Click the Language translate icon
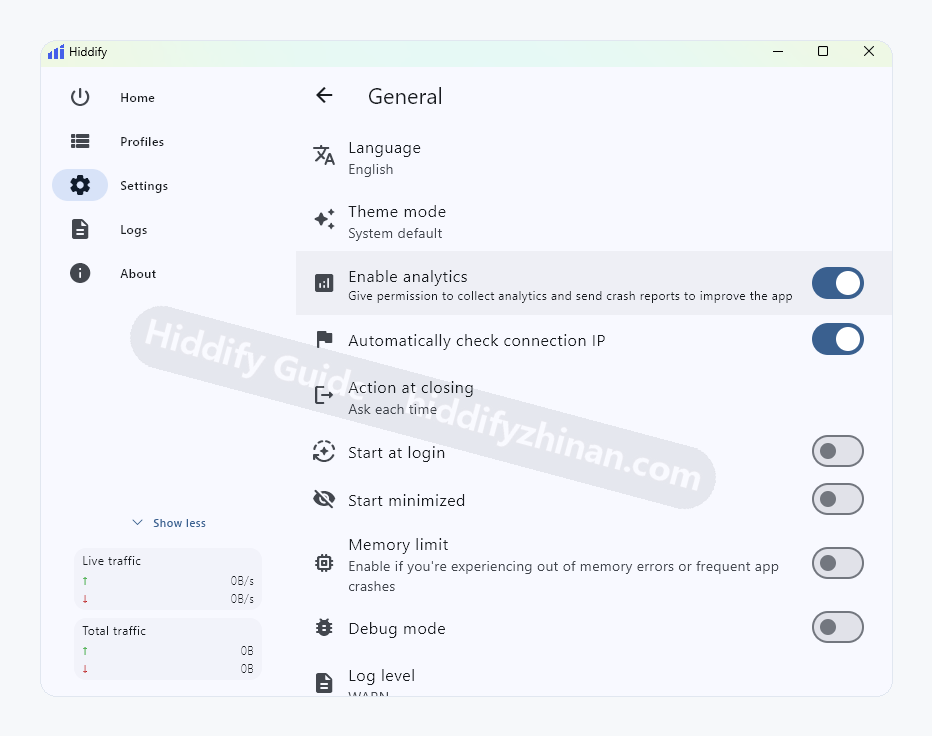Viewport: 932px width, 736px height. 324,155
